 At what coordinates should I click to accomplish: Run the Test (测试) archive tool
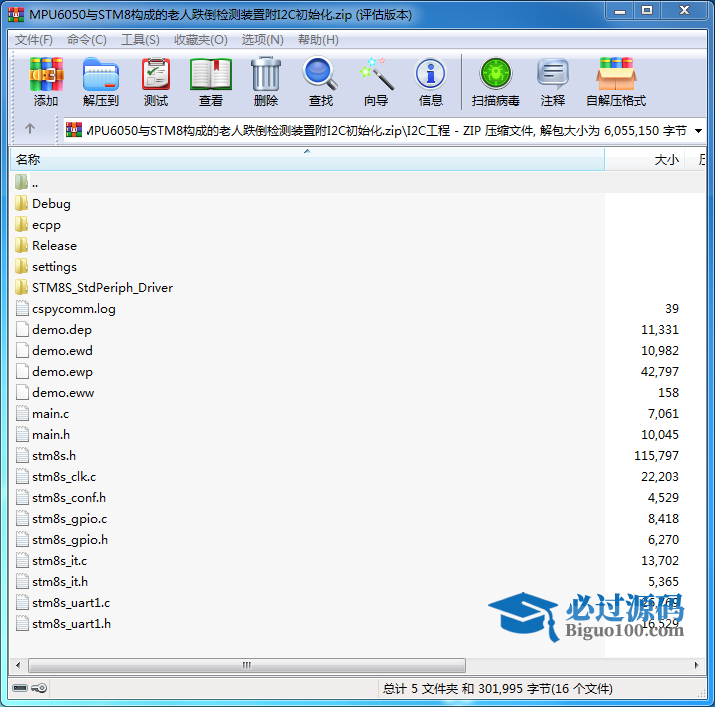156,82
